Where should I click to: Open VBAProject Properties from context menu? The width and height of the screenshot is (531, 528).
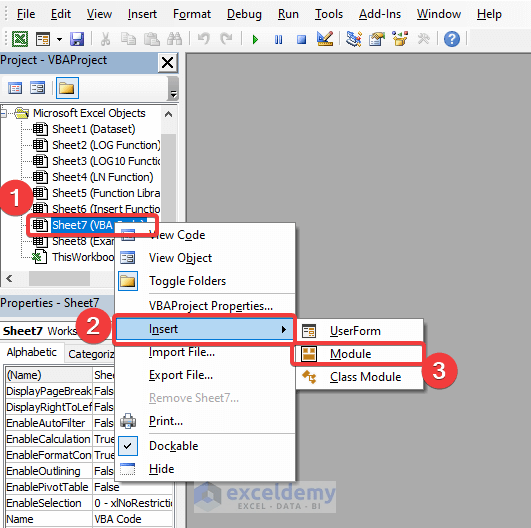pyautogui.click(x=205, y=306)
